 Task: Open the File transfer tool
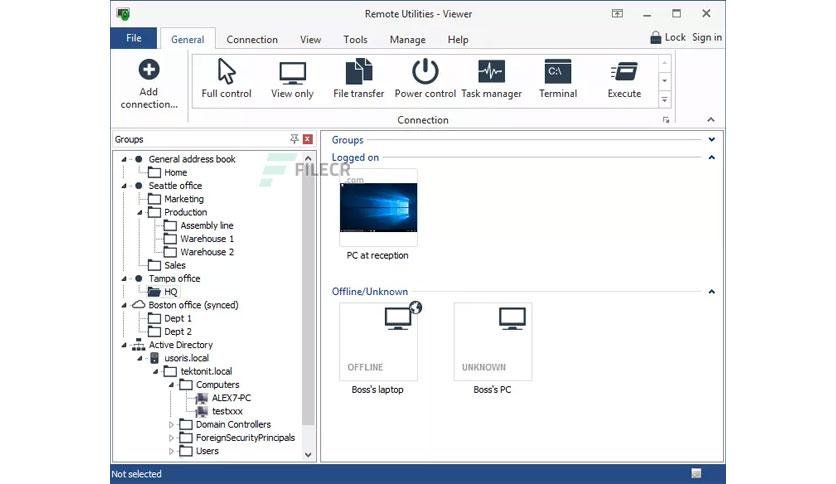click(358, 79)
